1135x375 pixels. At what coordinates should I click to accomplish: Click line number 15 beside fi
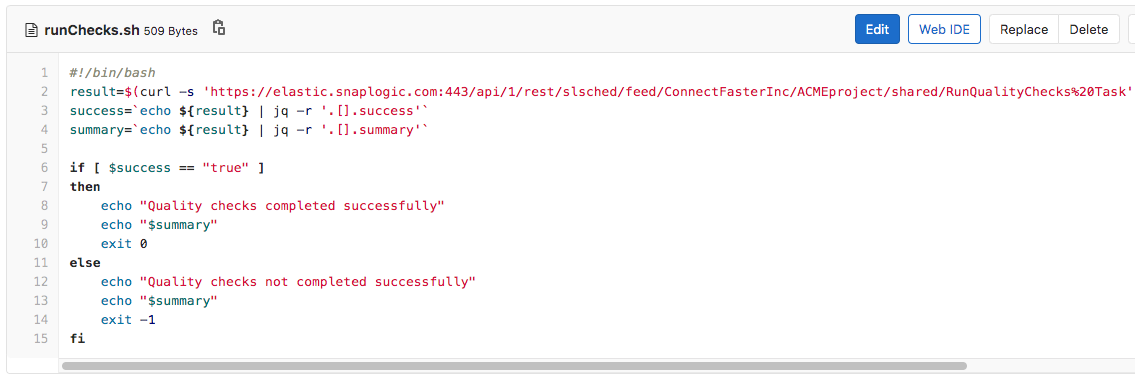tap(42, 338)
